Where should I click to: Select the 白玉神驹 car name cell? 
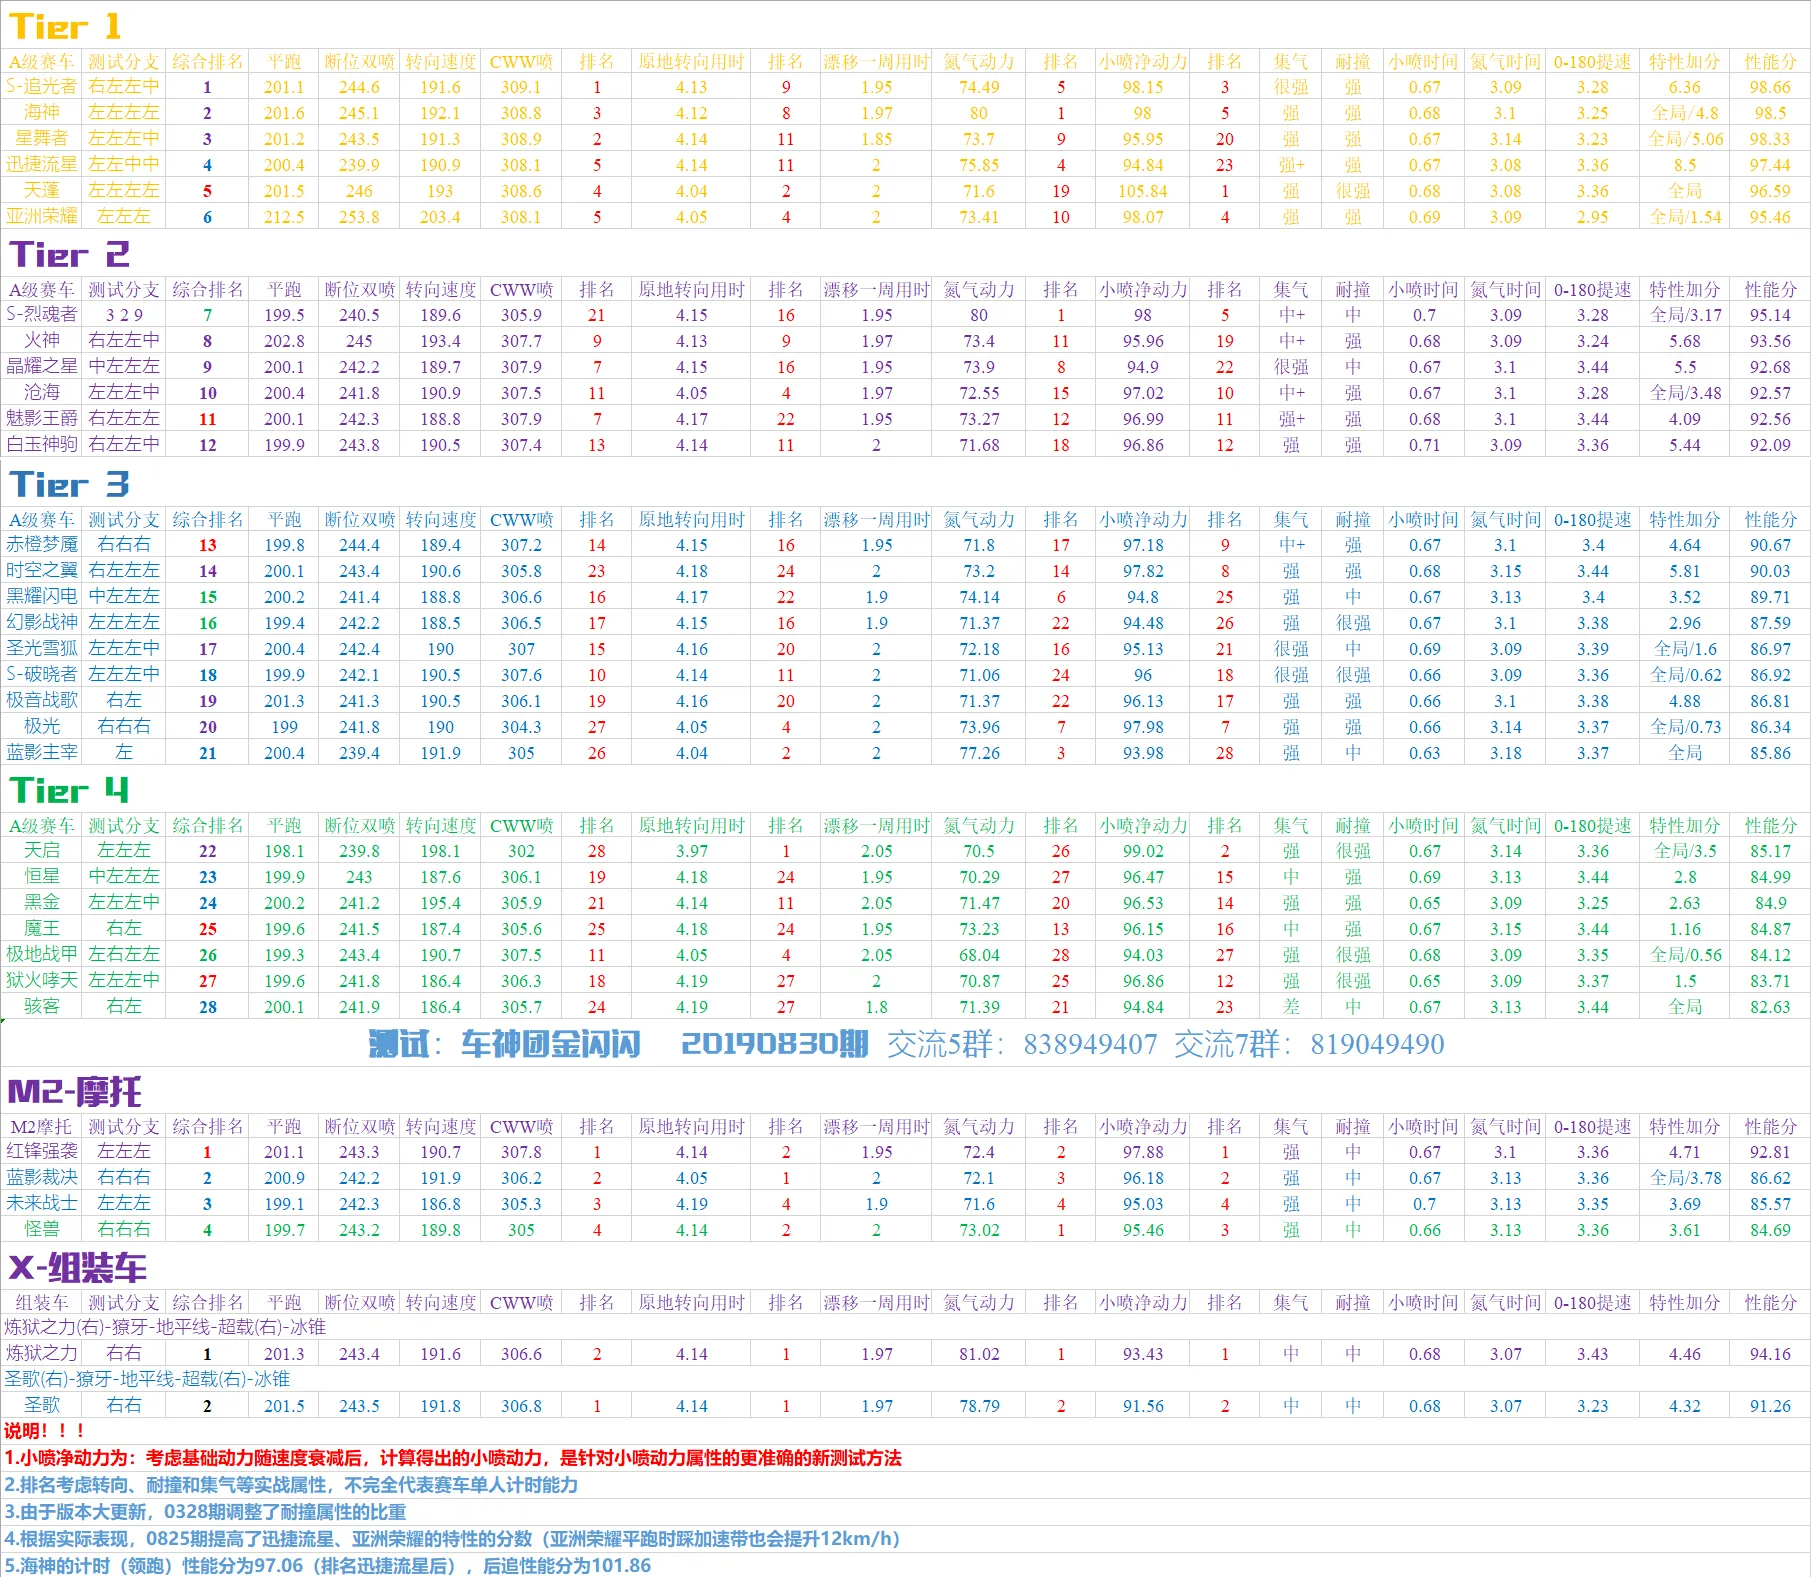[42, 445]
